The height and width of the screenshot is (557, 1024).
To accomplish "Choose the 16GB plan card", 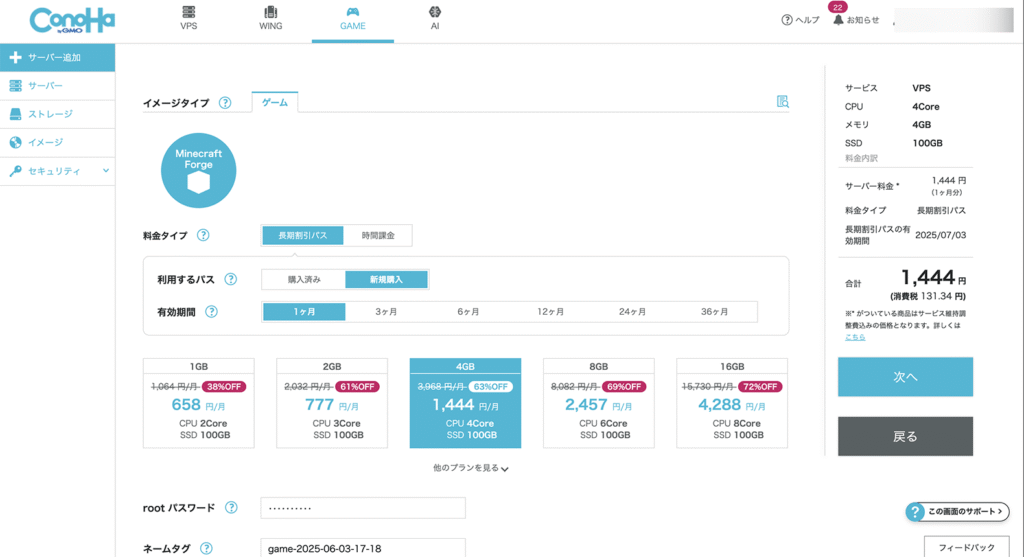I will coord(732,403).
